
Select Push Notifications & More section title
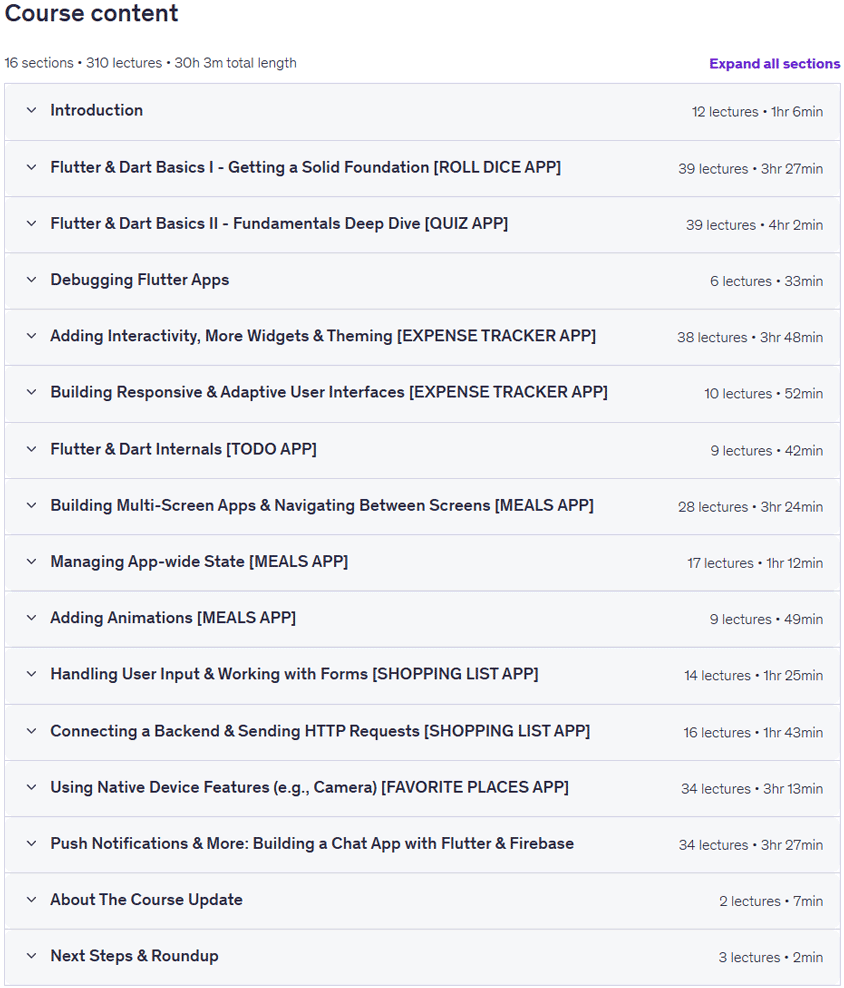click(312, 843)
